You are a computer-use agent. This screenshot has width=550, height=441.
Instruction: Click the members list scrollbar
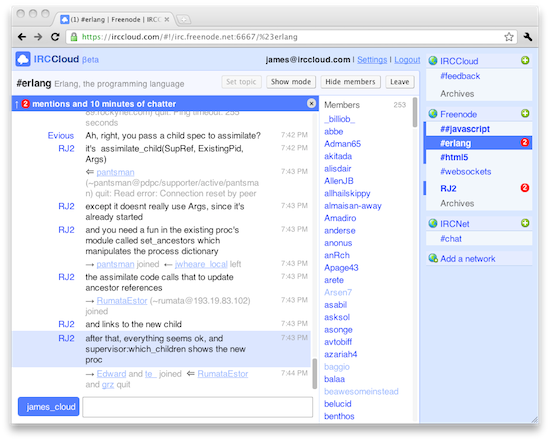pyautogui.click(x=415, y=112)
